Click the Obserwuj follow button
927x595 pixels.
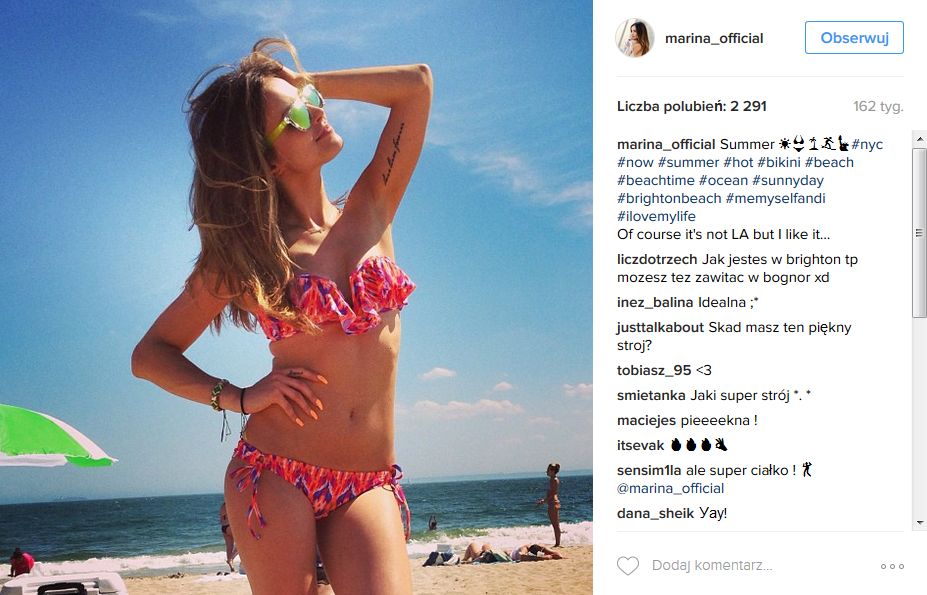854,38
